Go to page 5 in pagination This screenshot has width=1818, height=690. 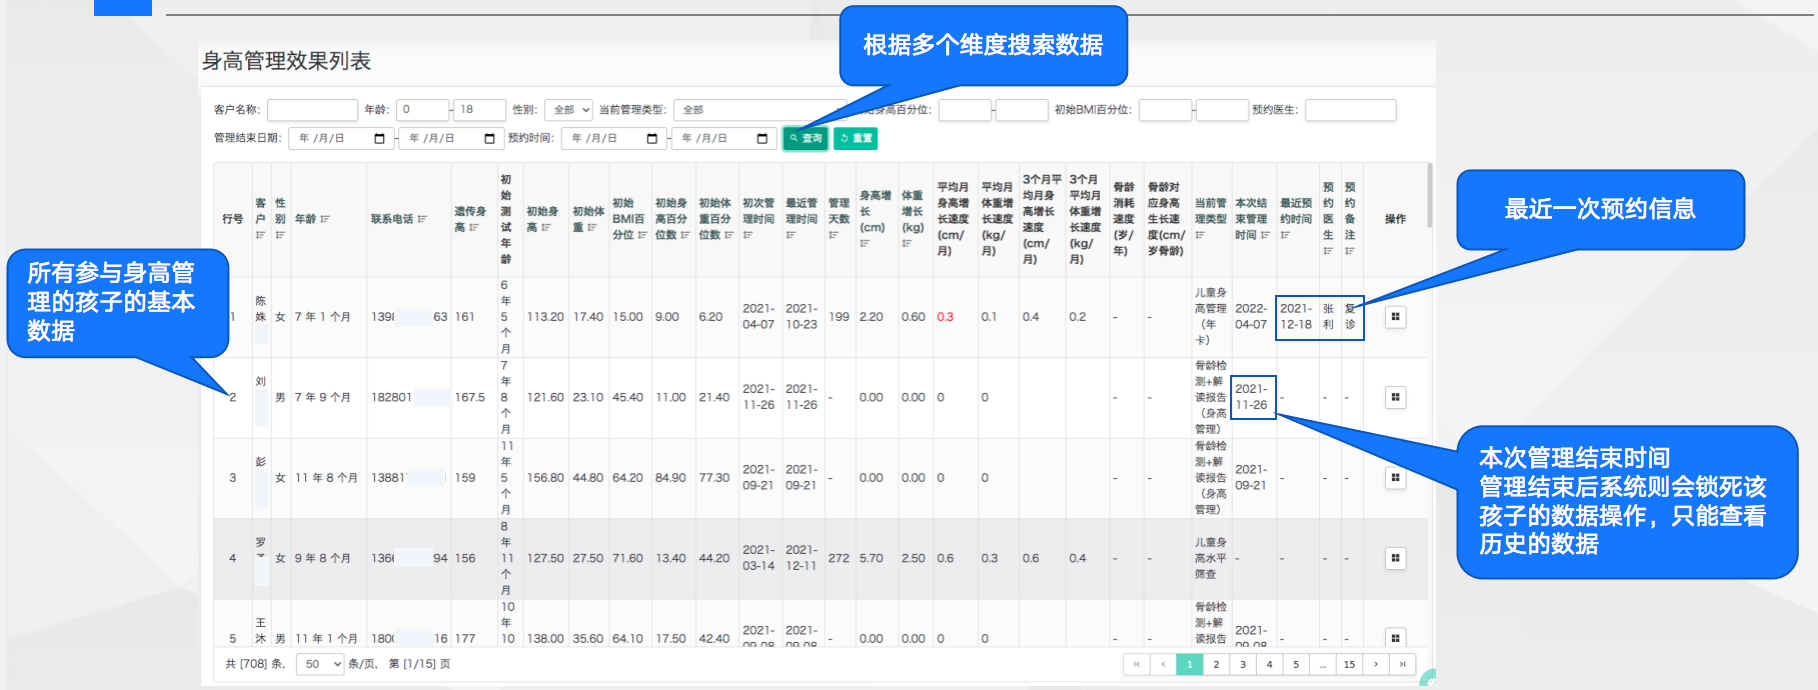point(1296,664)
